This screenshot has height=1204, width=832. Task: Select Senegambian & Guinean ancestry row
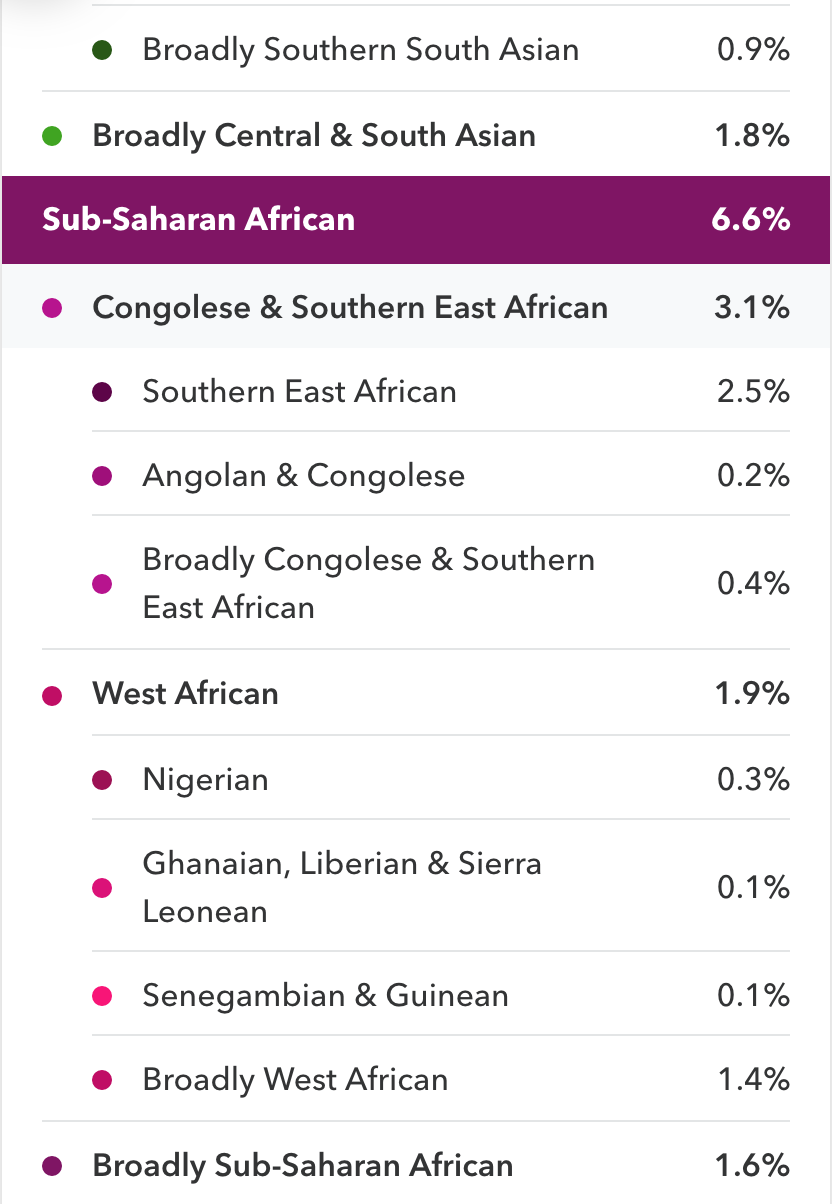(x=441, y=995)
